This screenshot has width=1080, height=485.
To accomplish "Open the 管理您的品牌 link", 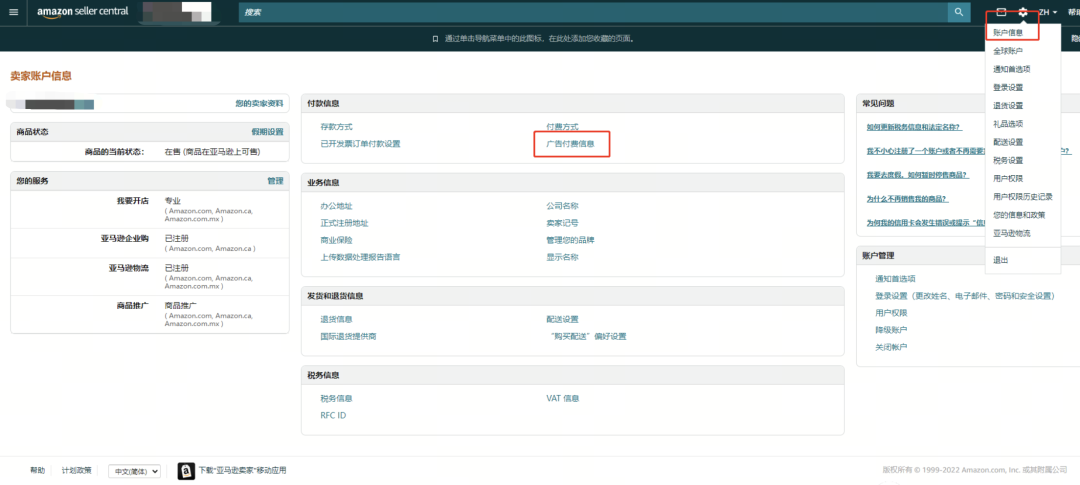I will tap(570, 240).
